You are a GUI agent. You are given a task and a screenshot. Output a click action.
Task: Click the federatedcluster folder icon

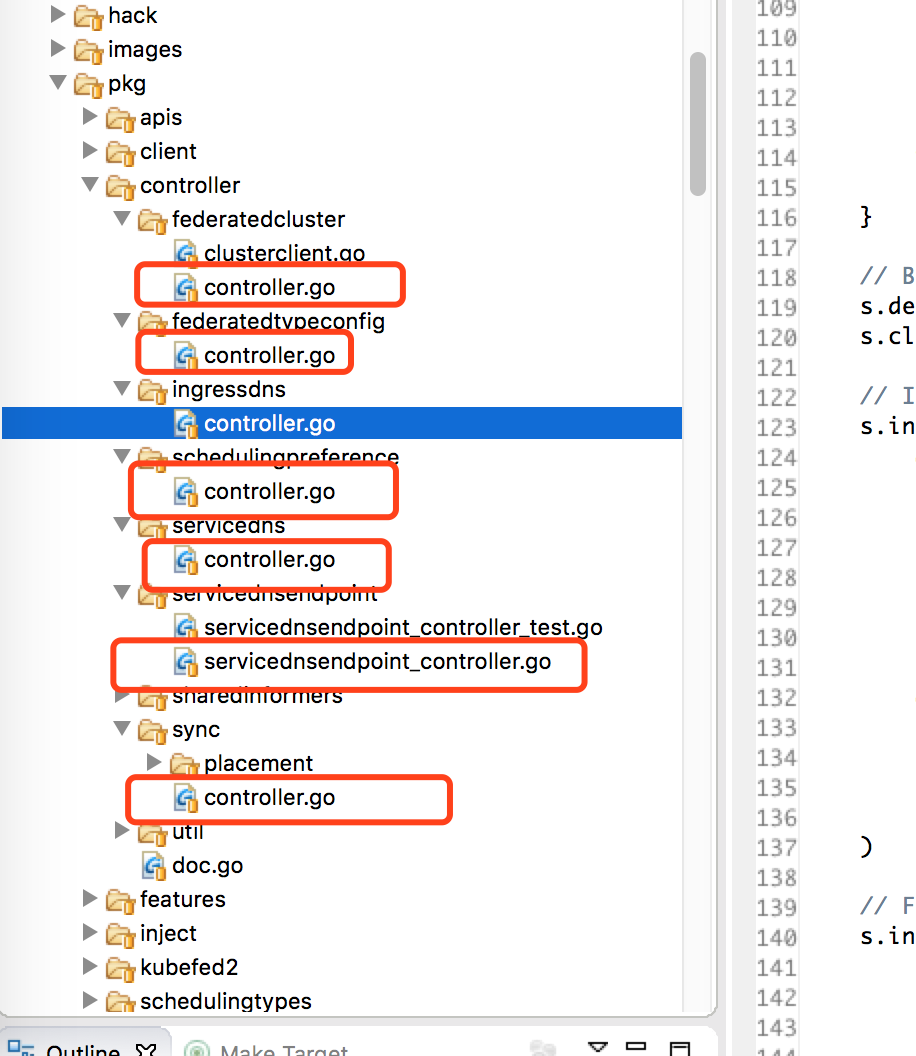pos(152,220)
